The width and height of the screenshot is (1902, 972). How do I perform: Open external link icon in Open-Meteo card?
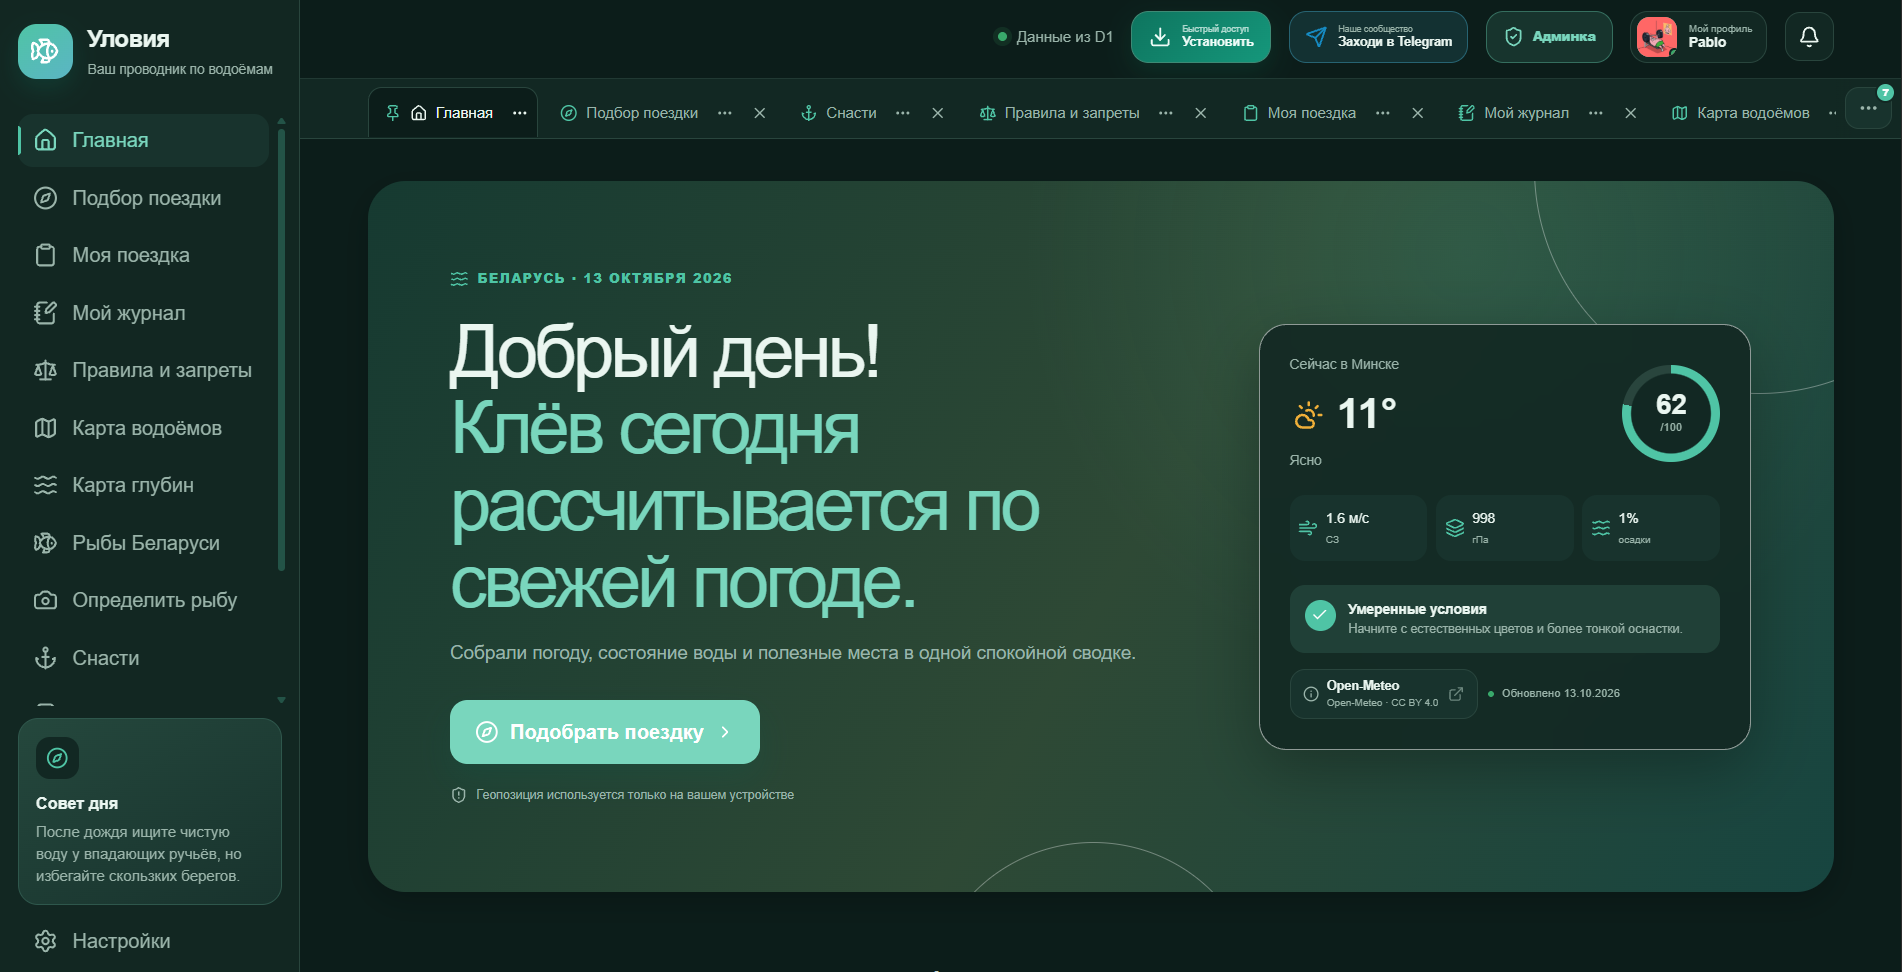coord(1456,694)
